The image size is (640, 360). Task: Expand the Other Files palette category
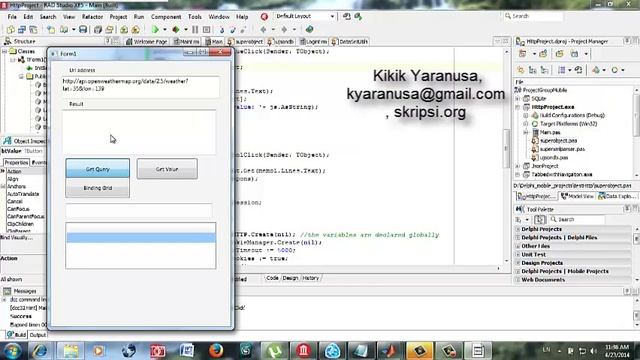pos(518,246)
